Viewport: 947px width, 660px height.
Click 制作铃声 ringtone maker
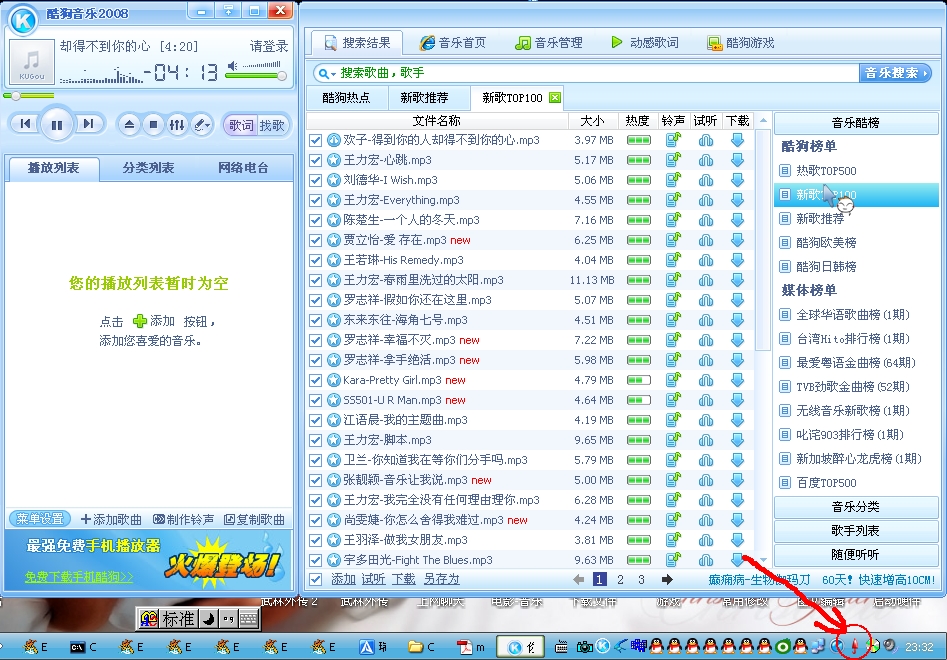pos(184,519)
